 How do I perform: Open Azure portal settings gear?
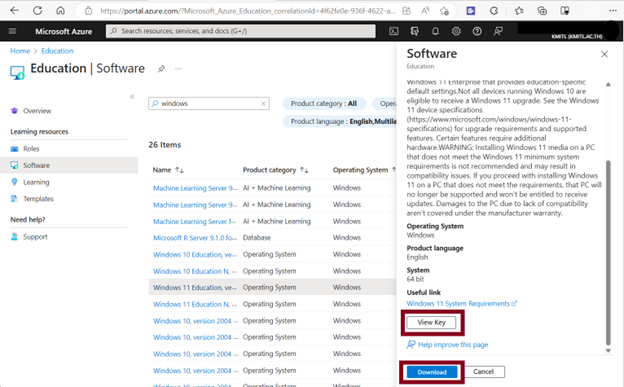tap(456, 31)
